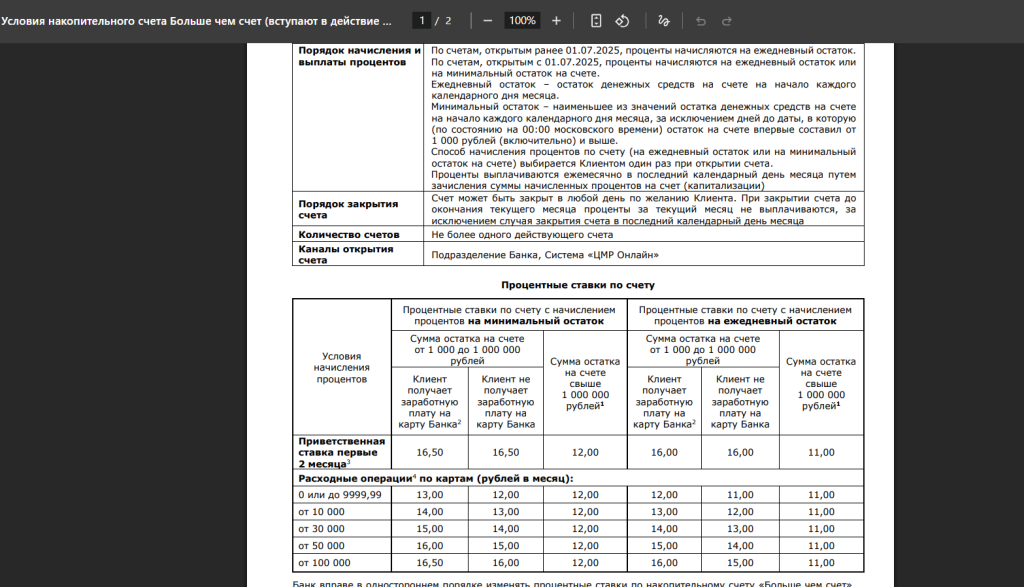Click the "Расходные операции по картам" subheading

(x=436, y=478)
